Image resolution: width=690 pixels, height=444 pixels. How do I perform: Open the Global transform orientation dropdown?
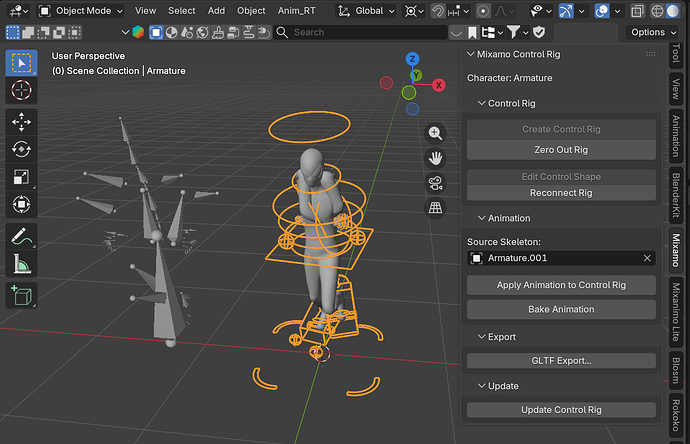tap(366, 11)
